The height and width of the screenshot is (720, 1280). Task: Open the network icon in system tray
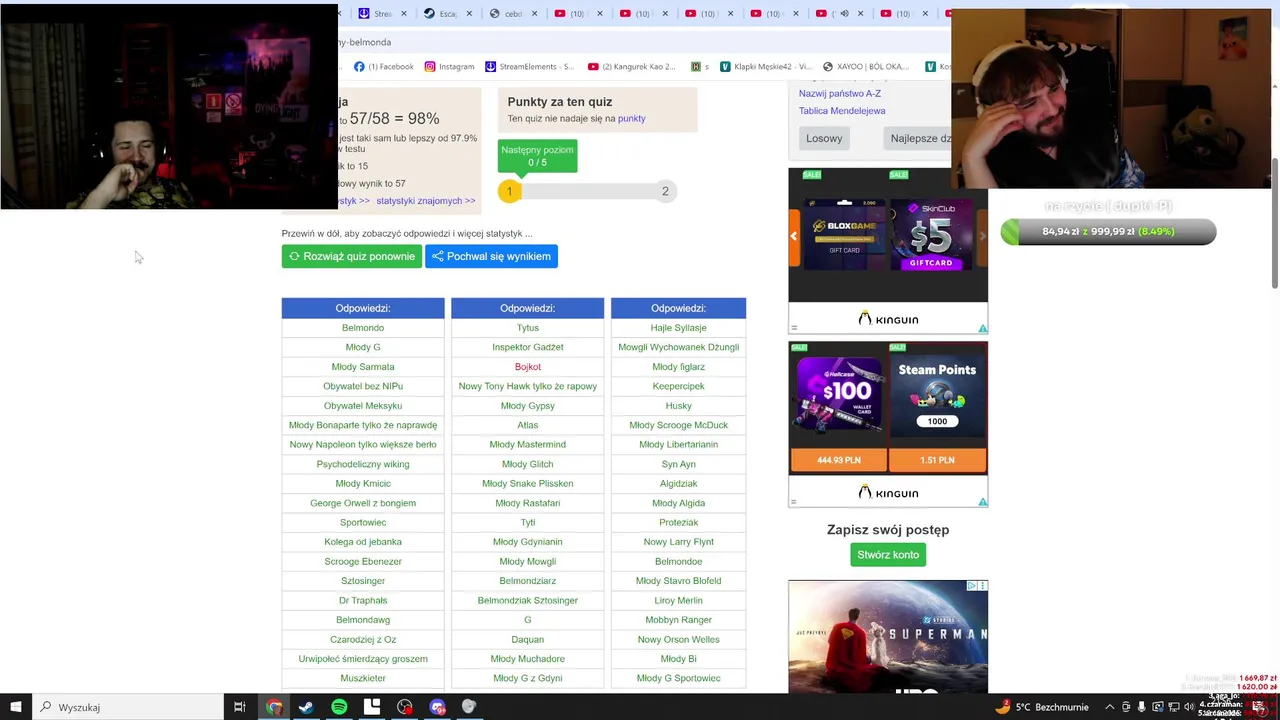(x=1174, y=707)
